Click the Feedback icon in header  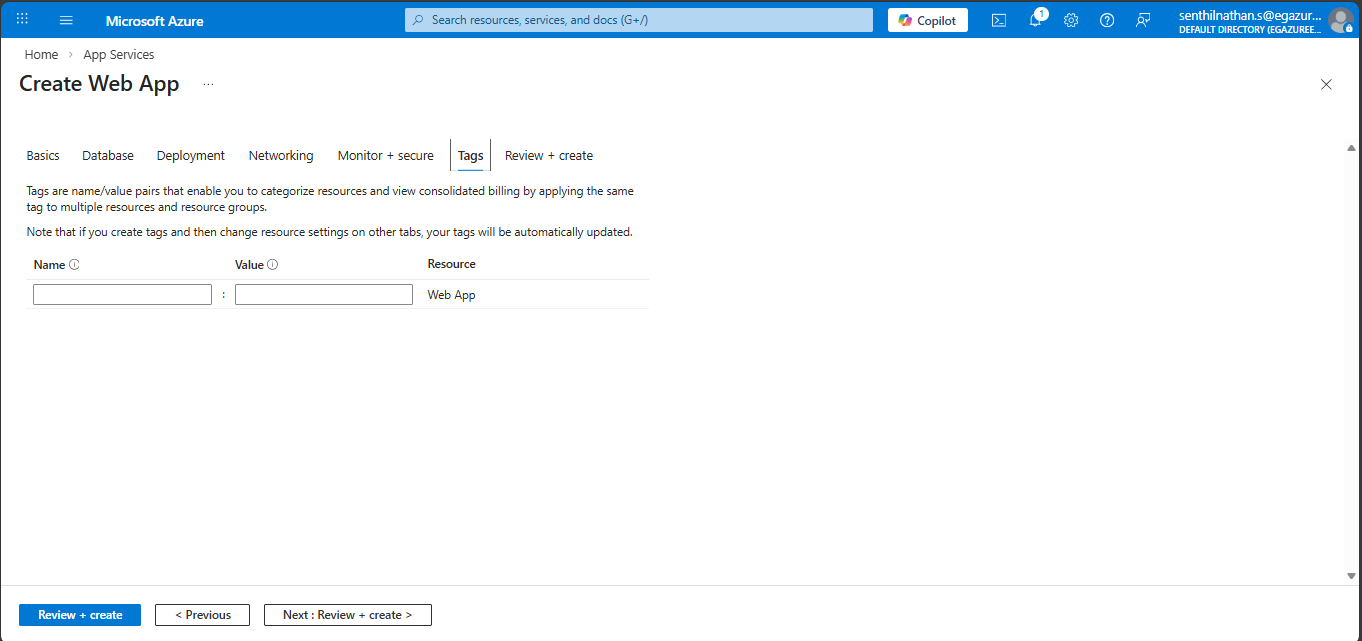click(1143, 20)
